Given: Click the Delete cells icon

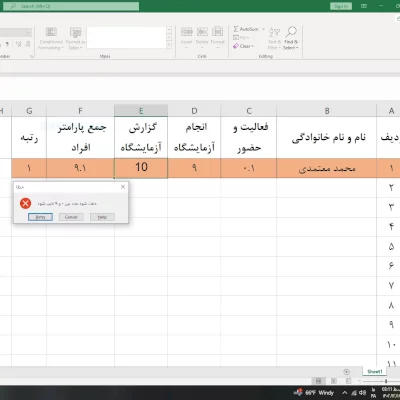Looking at the screenshot, I should [x=202, y=32].
